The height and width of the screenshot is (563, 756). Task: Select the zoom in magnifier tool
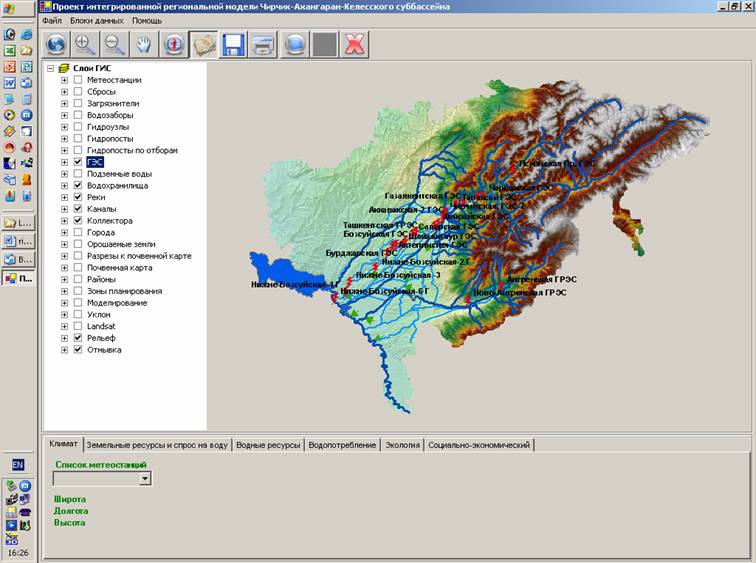(x=85, y=44)
